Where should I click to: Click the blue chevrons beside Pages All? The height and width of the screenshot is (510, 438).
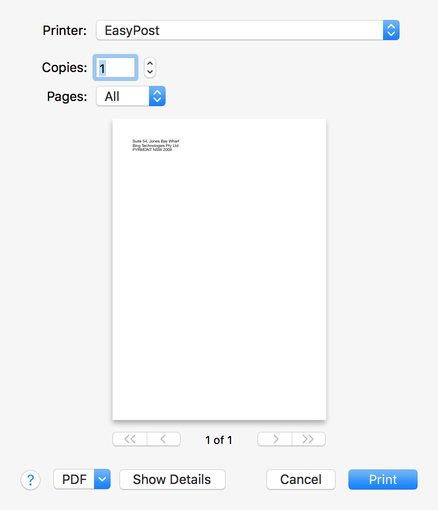click(157, 96)
